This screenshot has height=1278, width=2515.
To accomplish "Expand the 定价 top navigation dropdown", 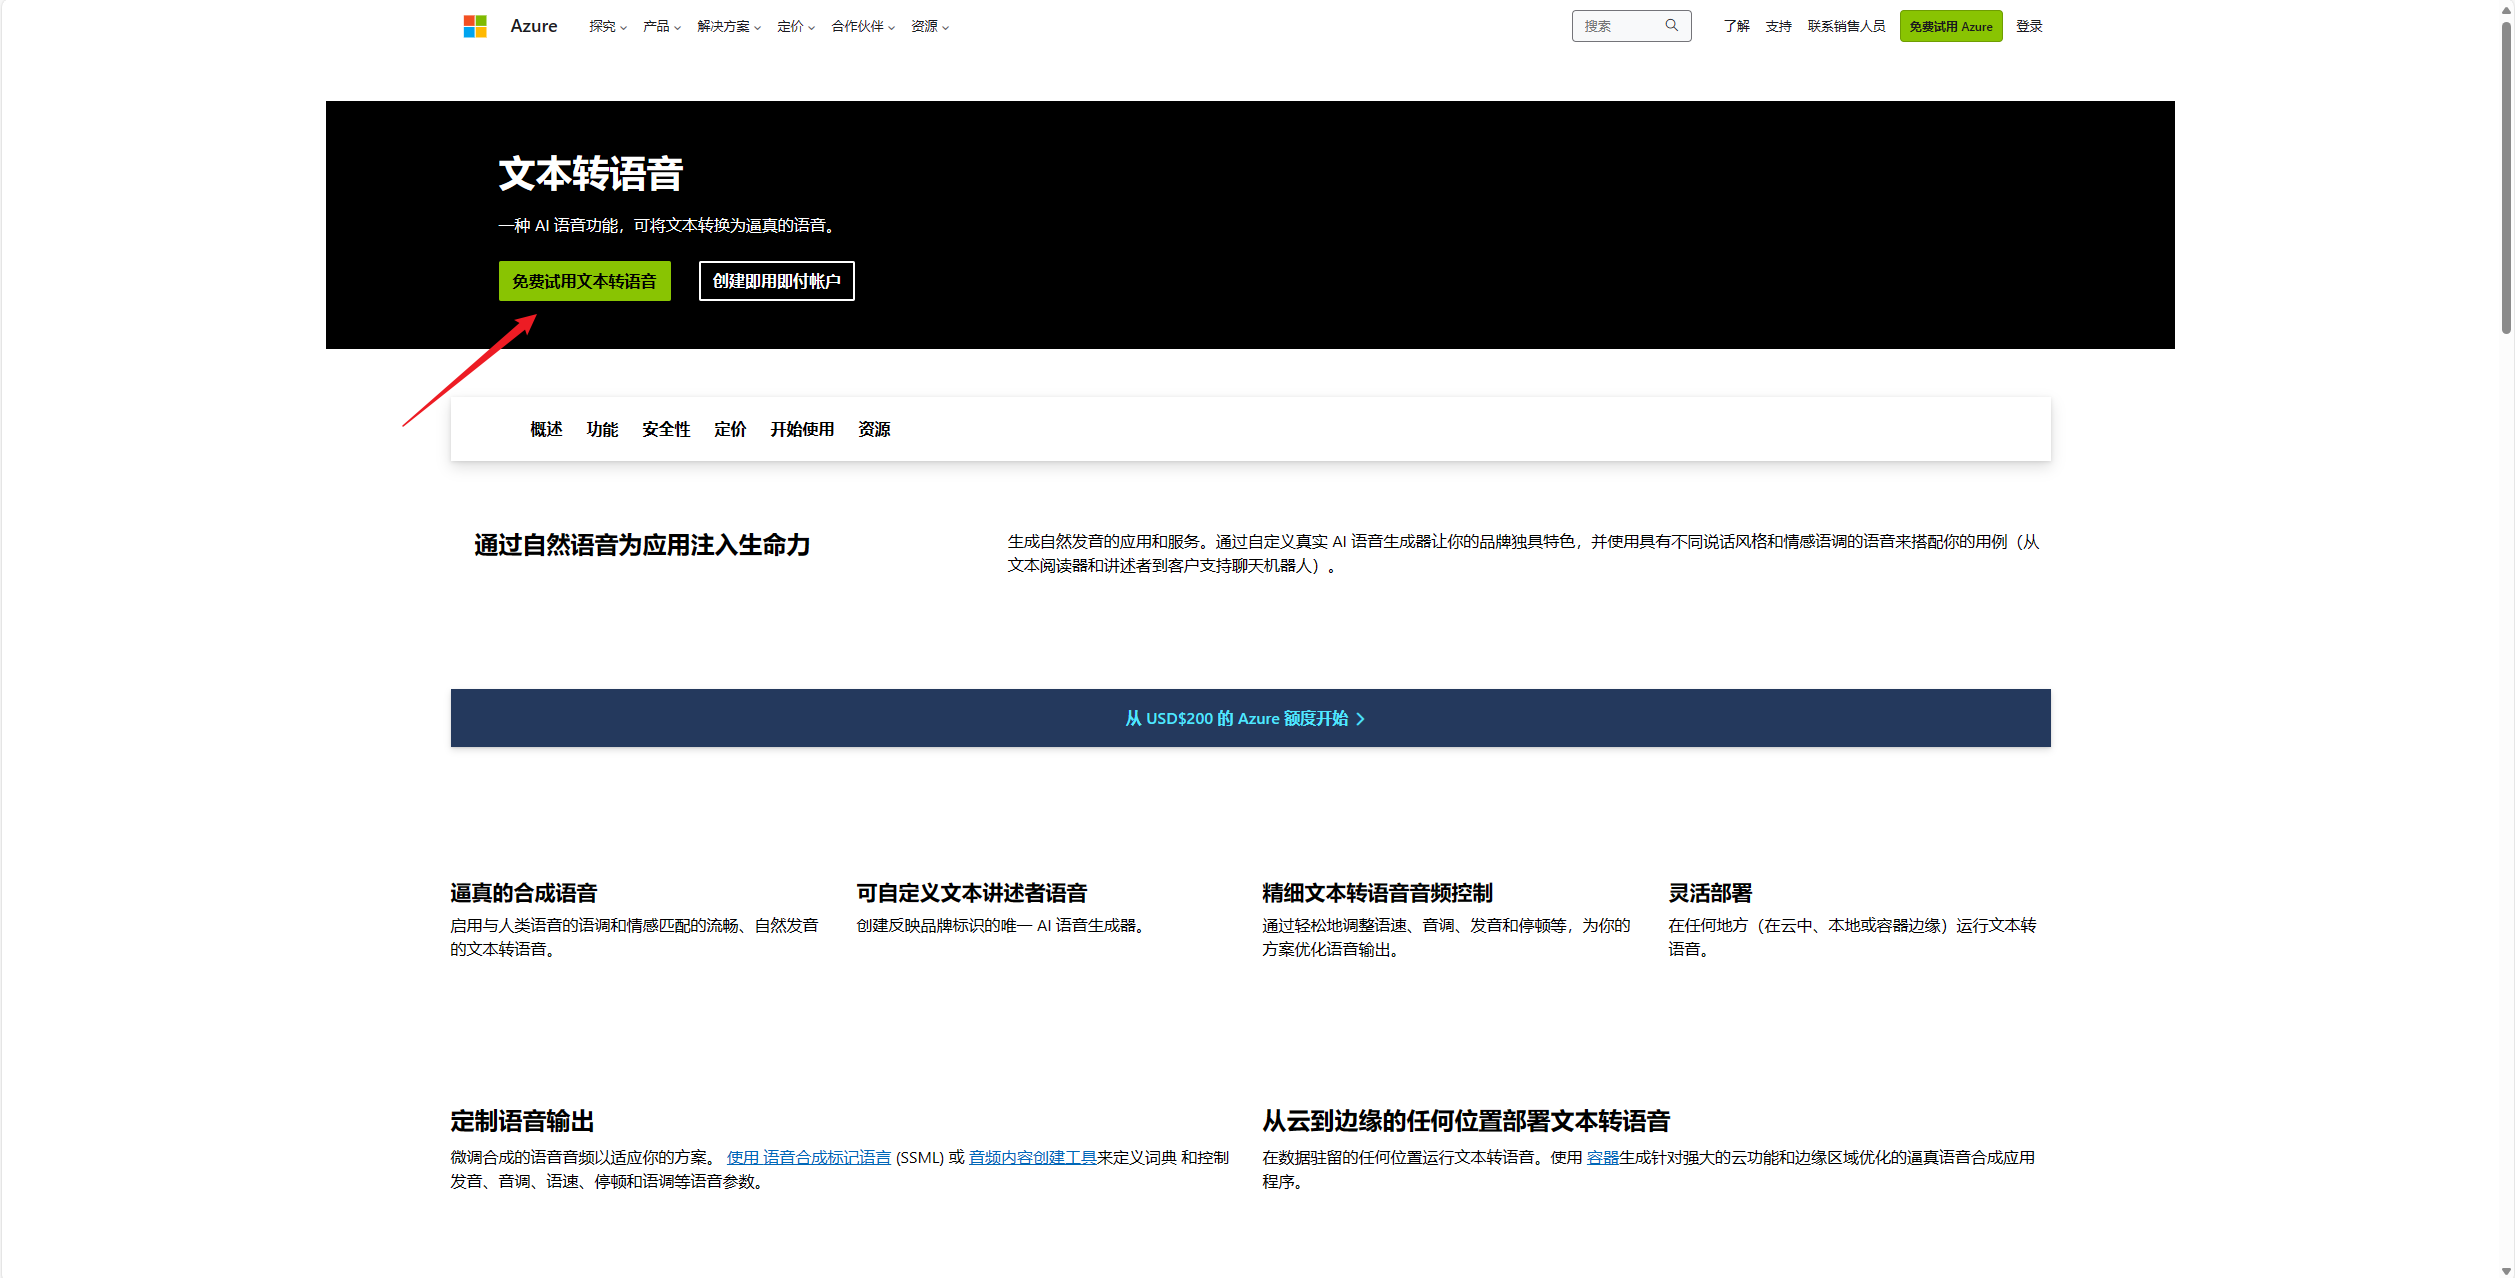I will click(795, 27).
